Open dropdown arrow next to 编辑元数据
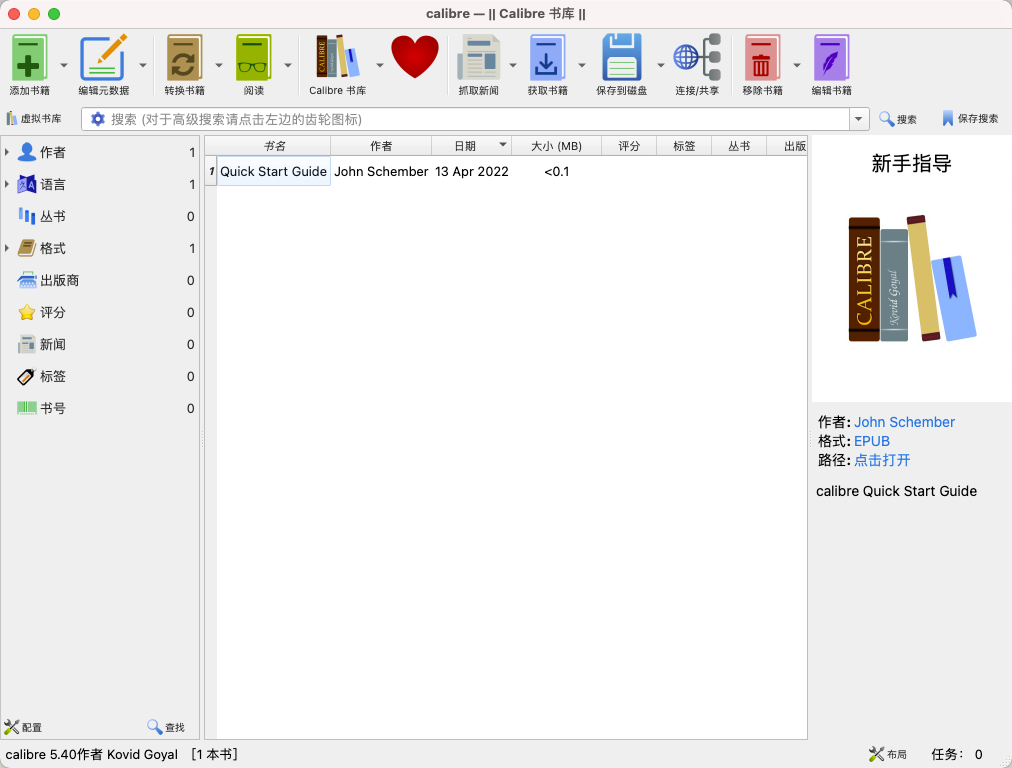Viewport: 1012px width, 768px height. 143,65
